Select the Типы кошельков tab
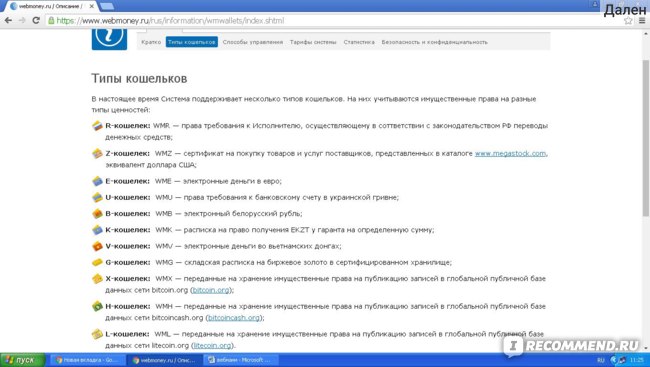 (192, 42)
